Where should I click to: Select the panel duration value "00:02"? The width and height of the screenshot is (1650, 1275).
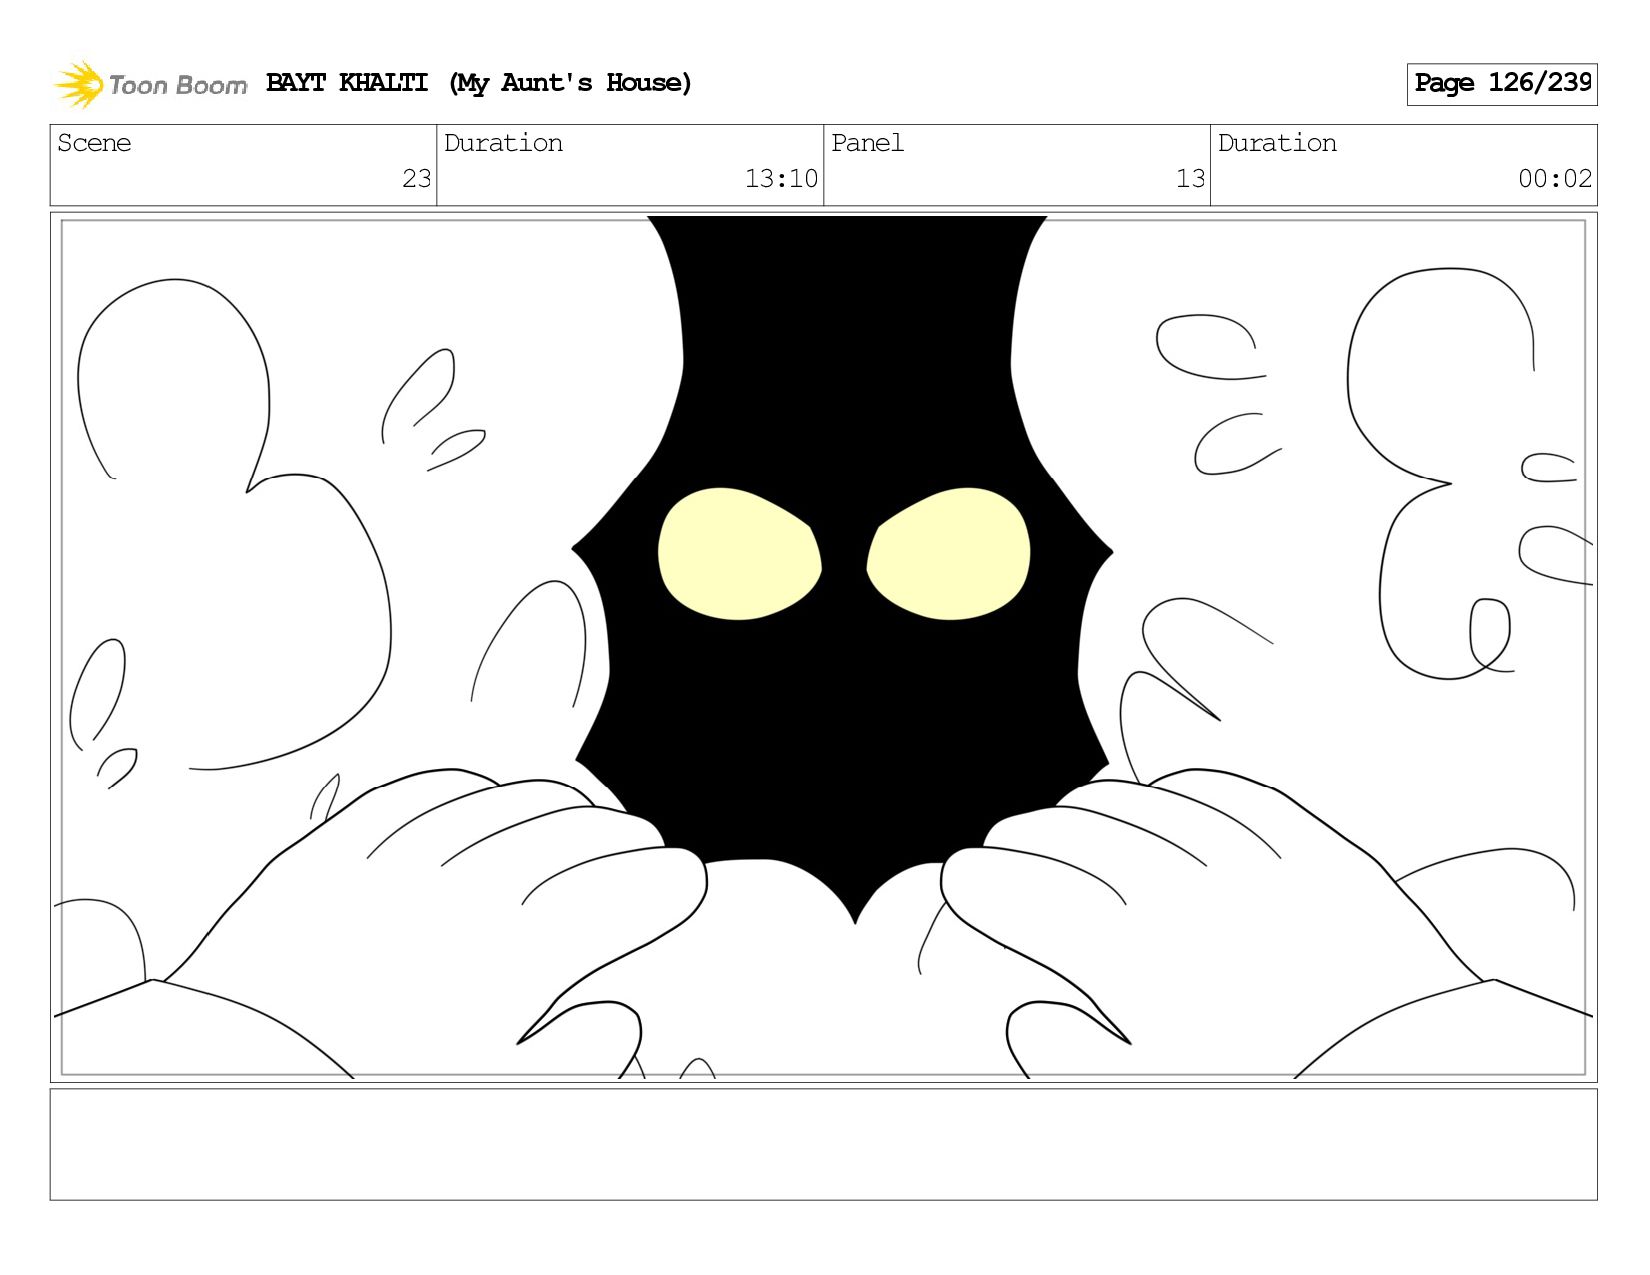tap(1555, 179)
